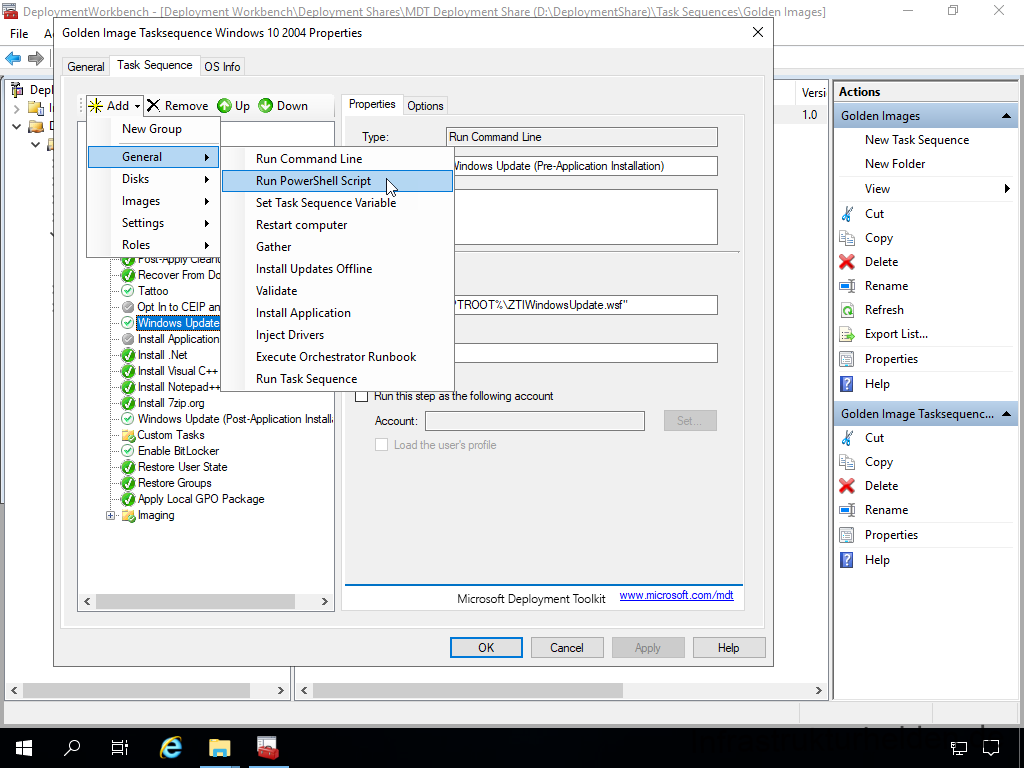Open Internet Explorer from the taskbar
Viewport: 1024px width, 768px height.
[171, 748]
